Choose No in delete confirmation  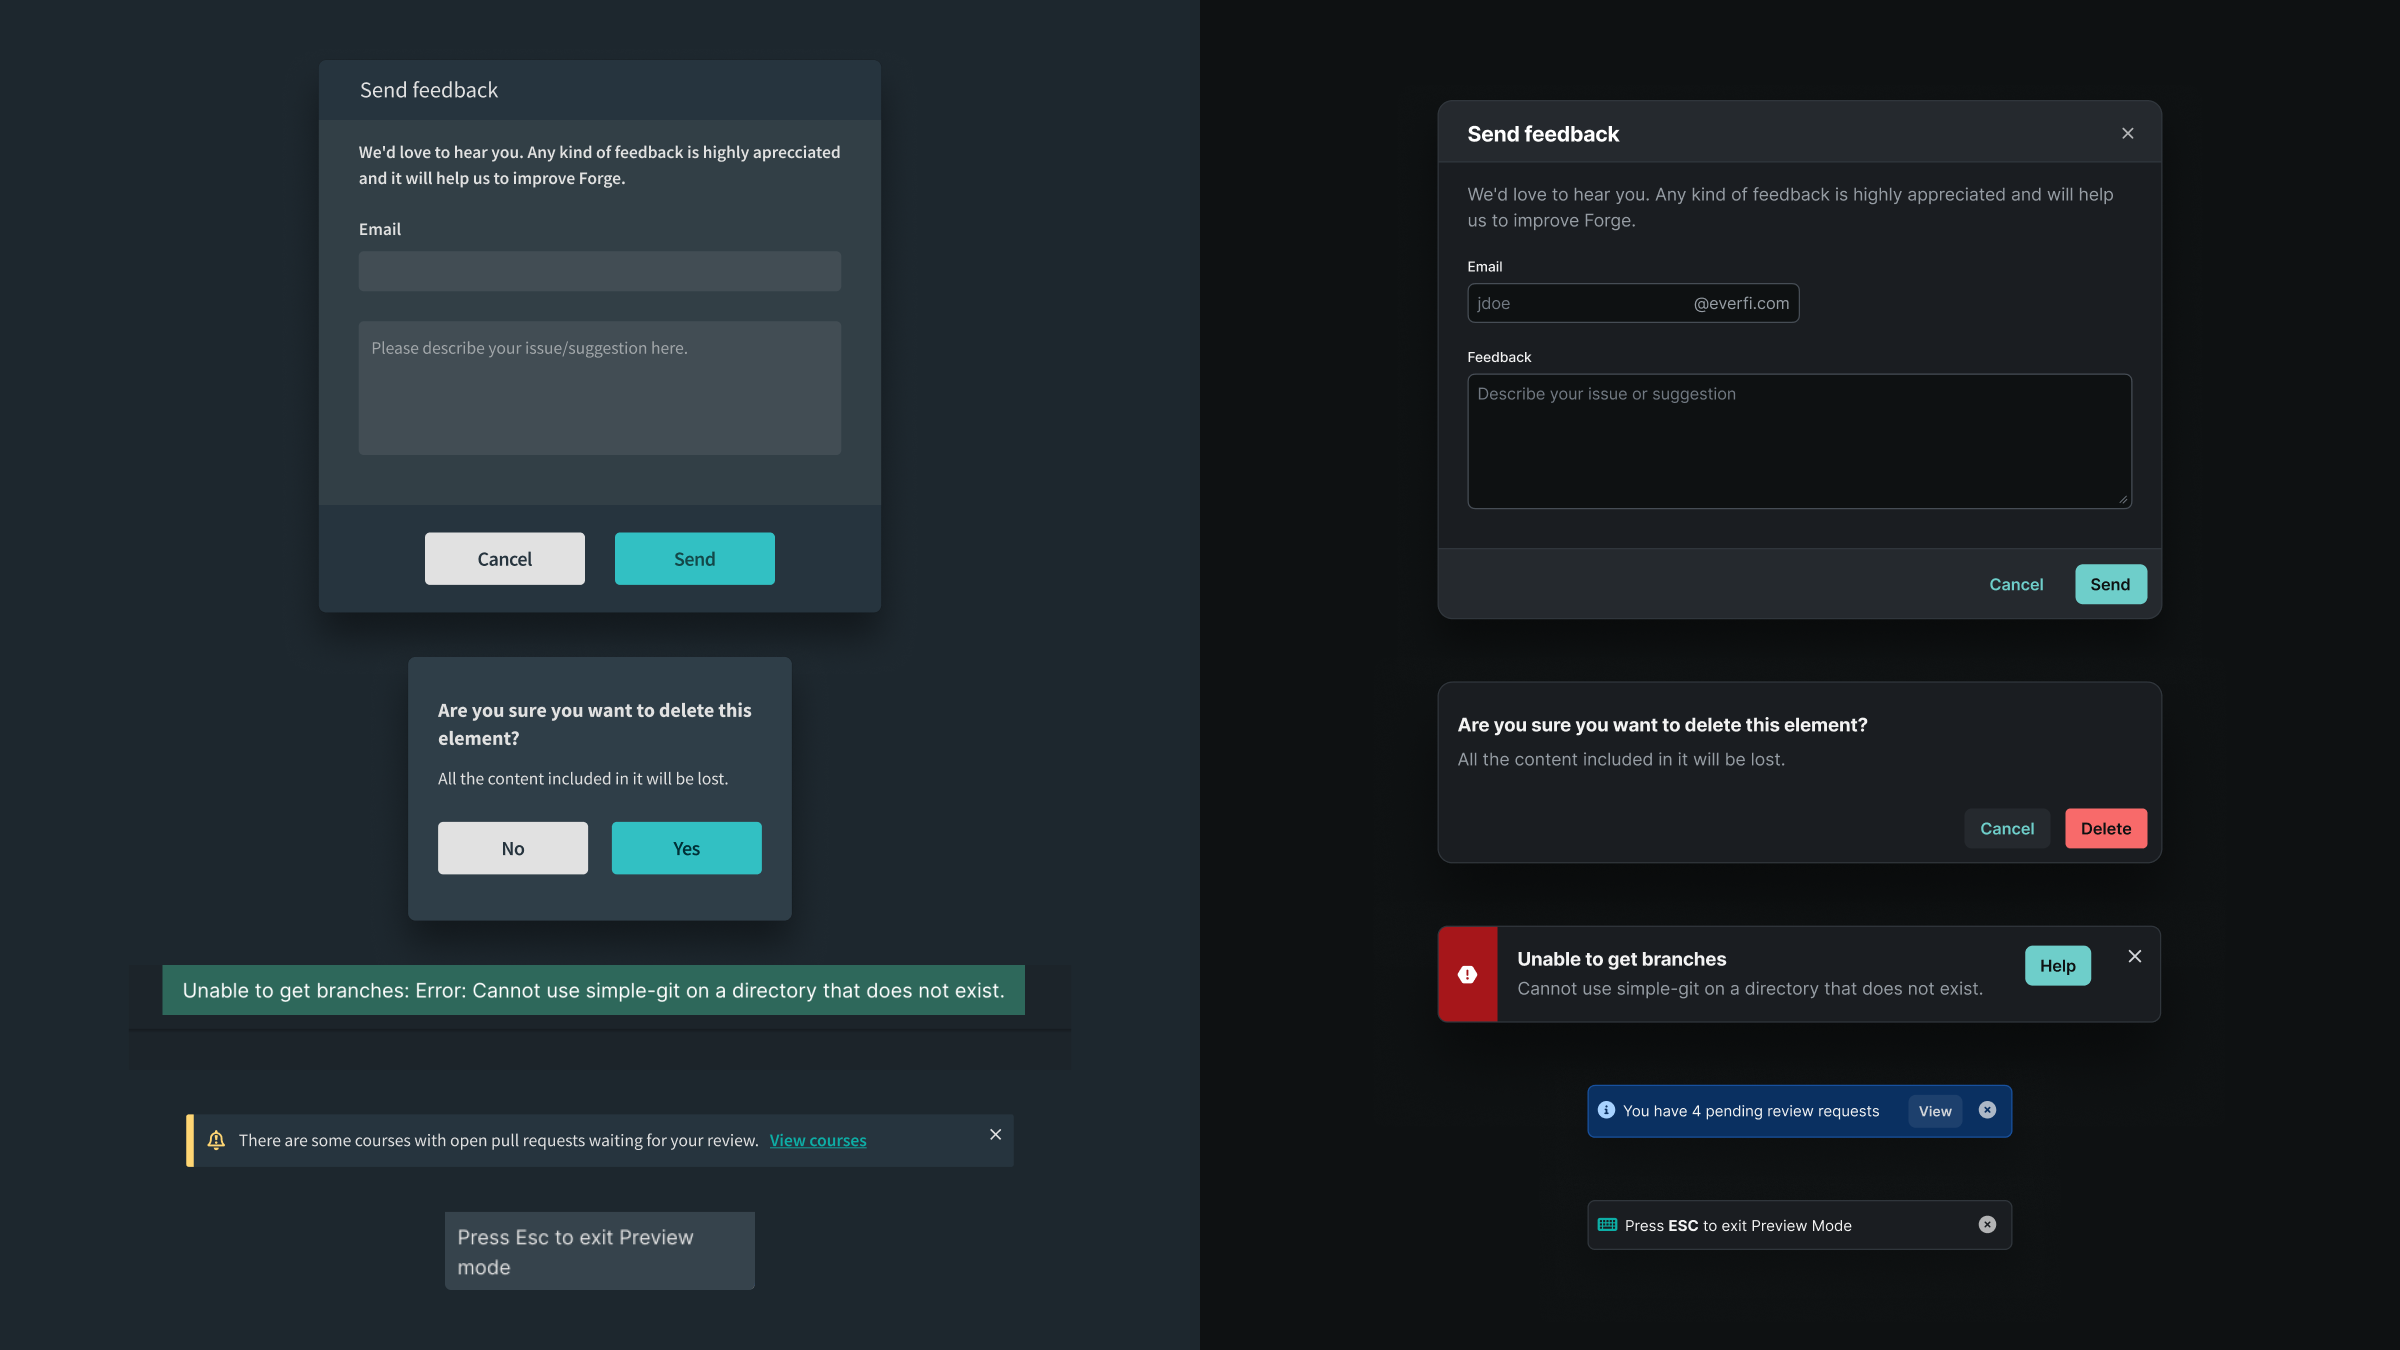tap(512, 848)
